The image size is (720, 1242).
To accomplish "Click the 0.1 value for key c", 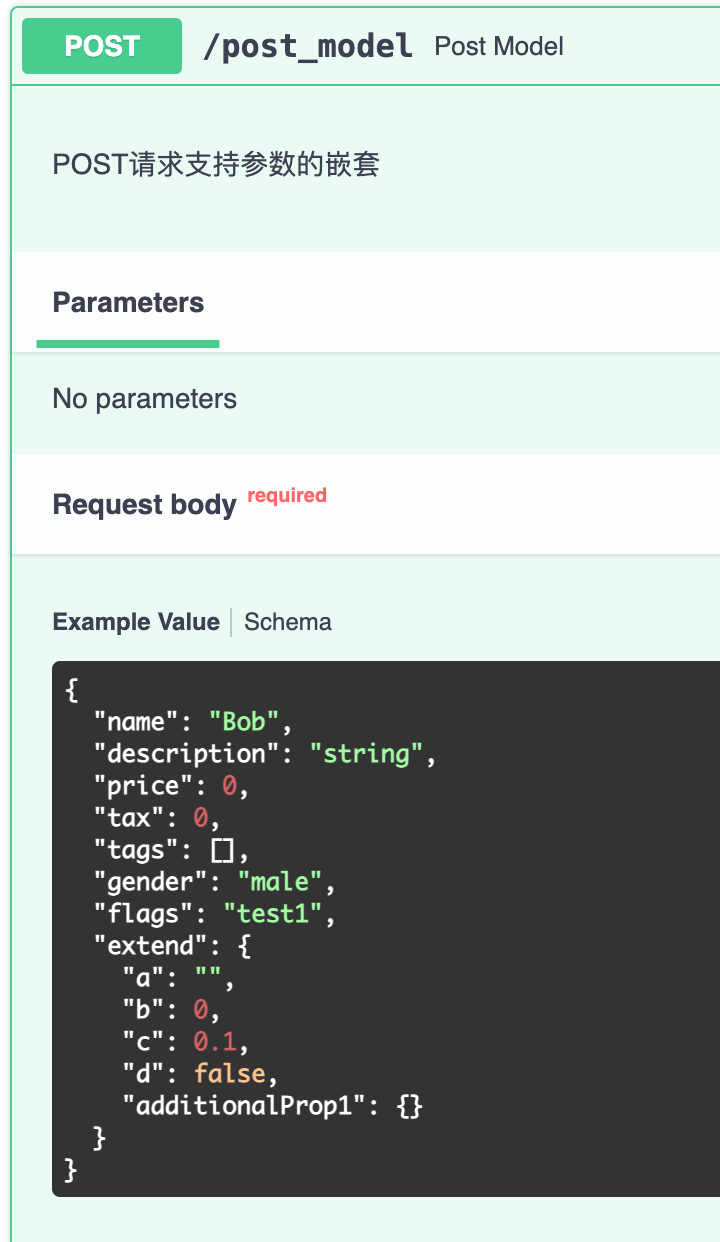I will pos(216,1042).
